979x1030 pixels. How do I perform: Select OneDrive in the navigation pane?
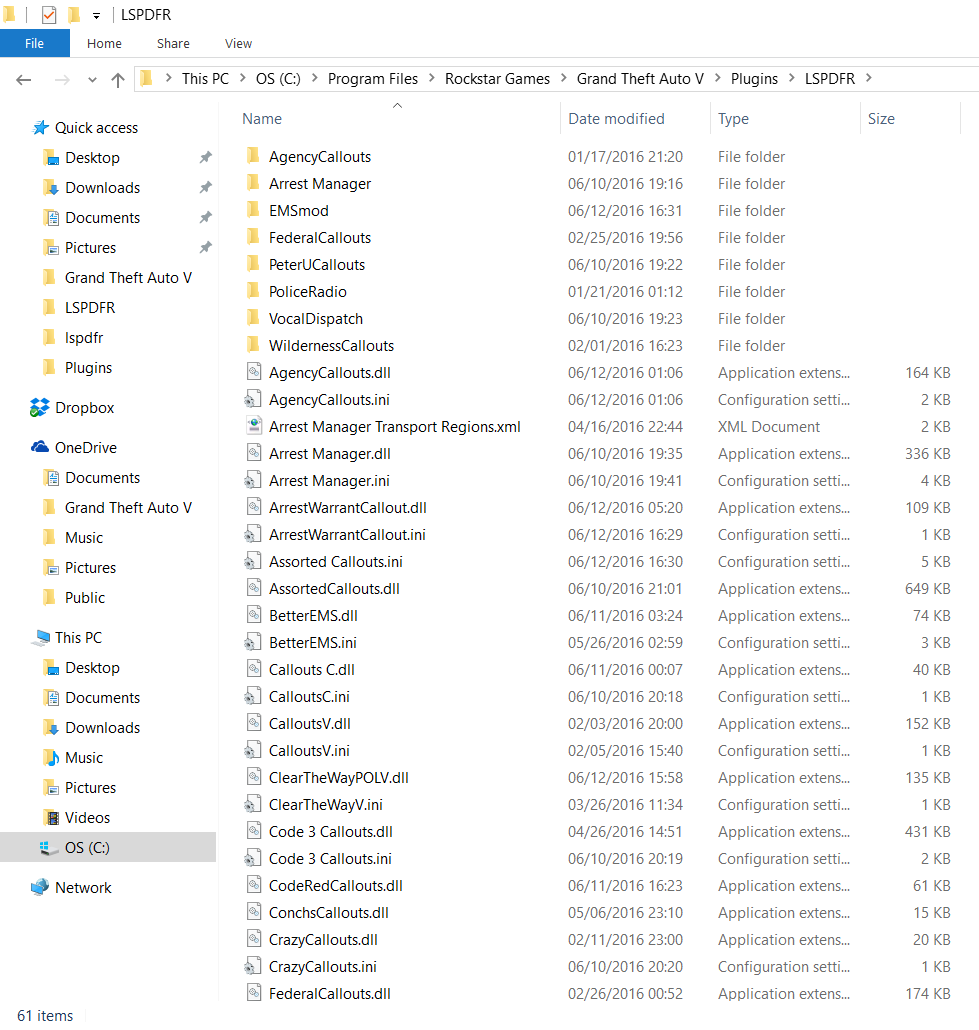[85, 448]
